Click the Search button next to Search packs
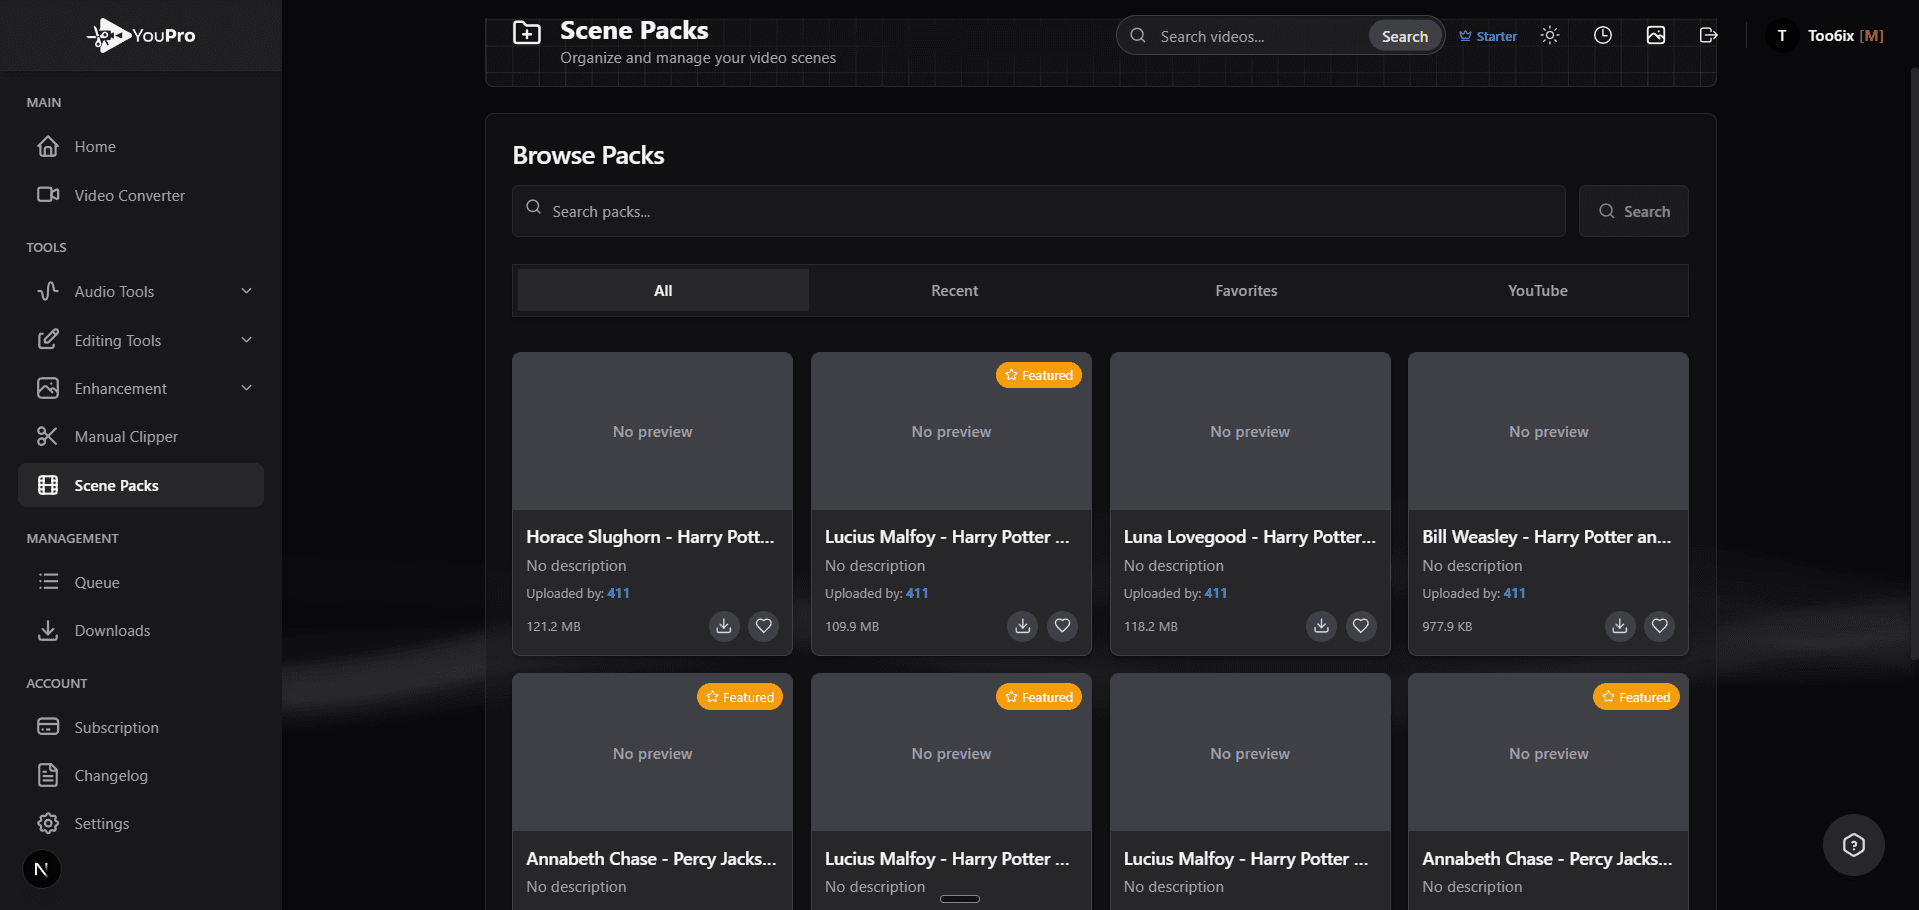 click(1634, 211)
